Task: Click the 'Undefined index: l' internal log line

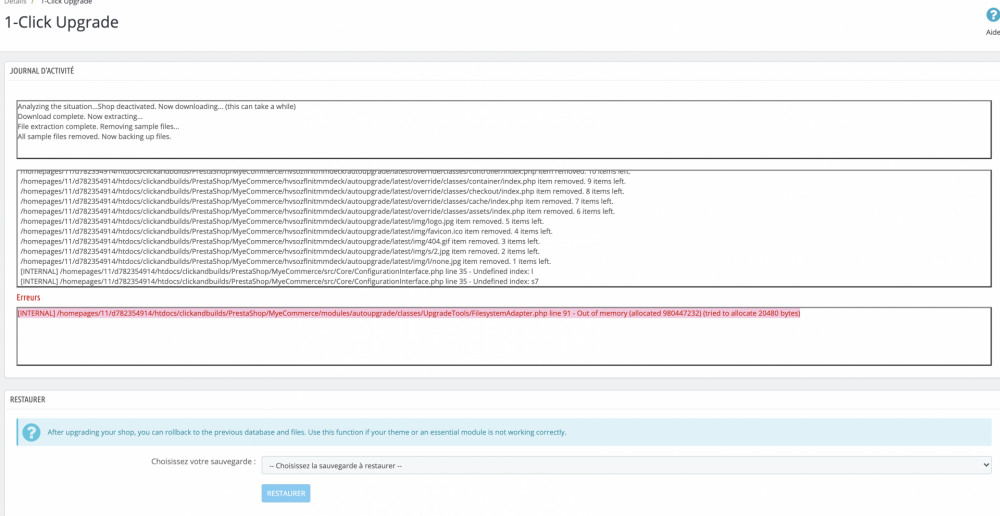Action: (276, 271)
